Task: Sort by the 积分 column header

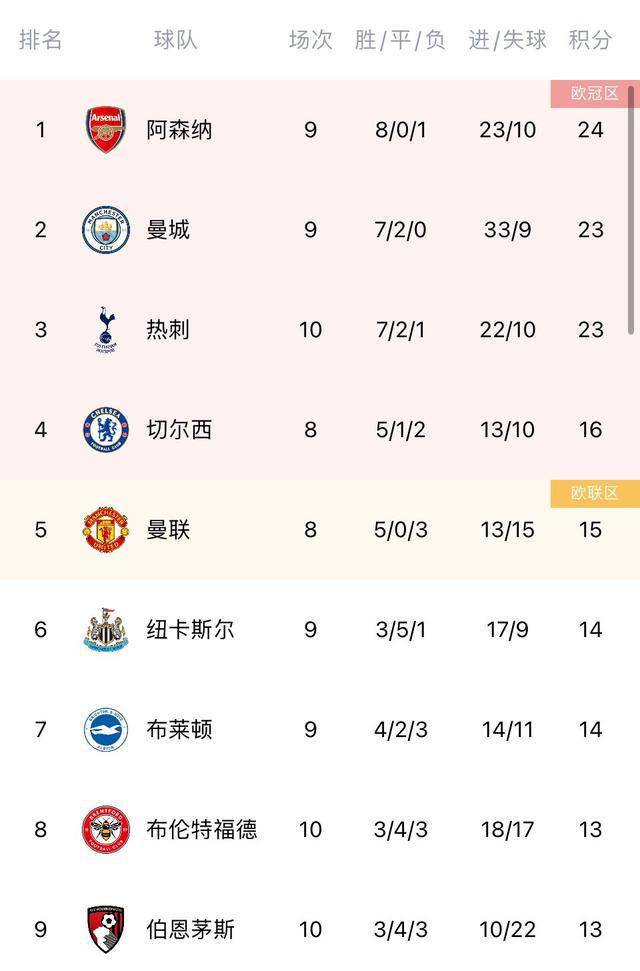Action: click(x=590, y=40)
